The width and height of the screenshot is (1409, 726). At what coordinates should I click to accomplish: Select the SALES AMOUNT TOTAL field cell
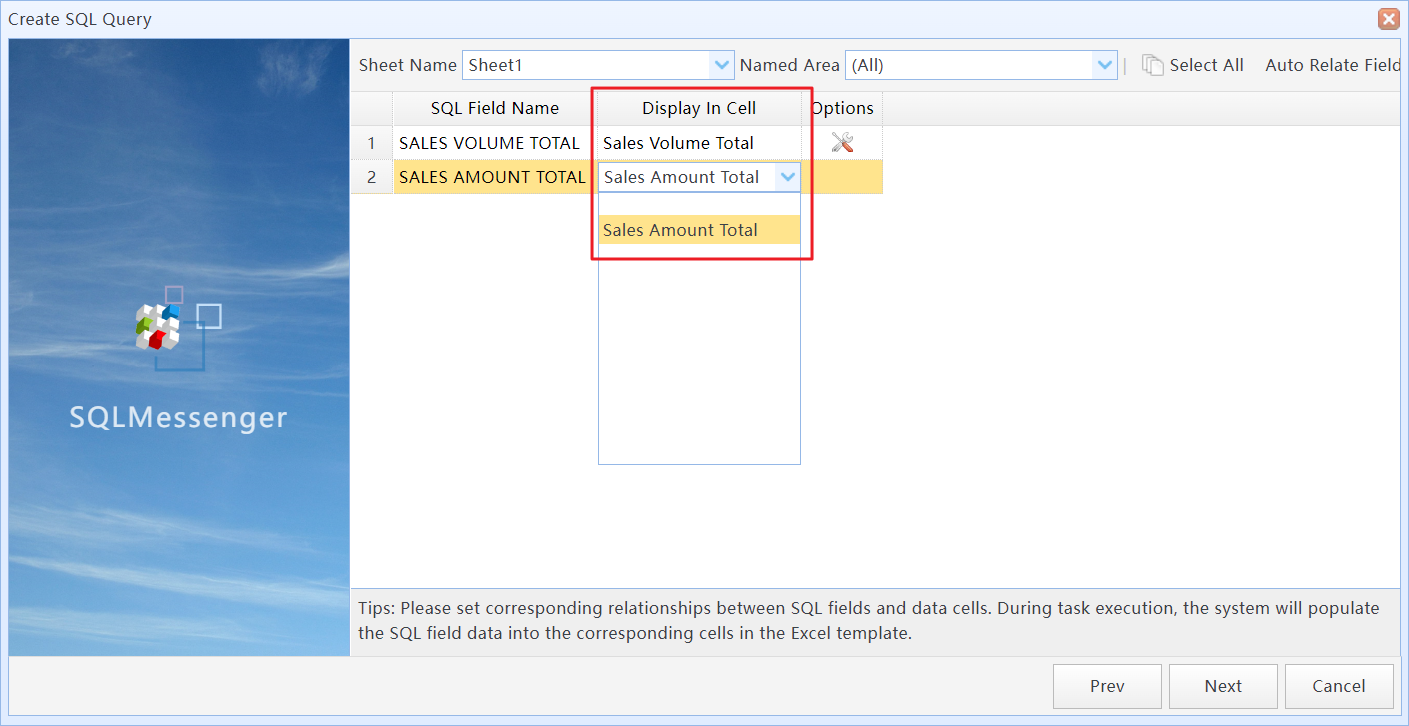pos(495,177)
